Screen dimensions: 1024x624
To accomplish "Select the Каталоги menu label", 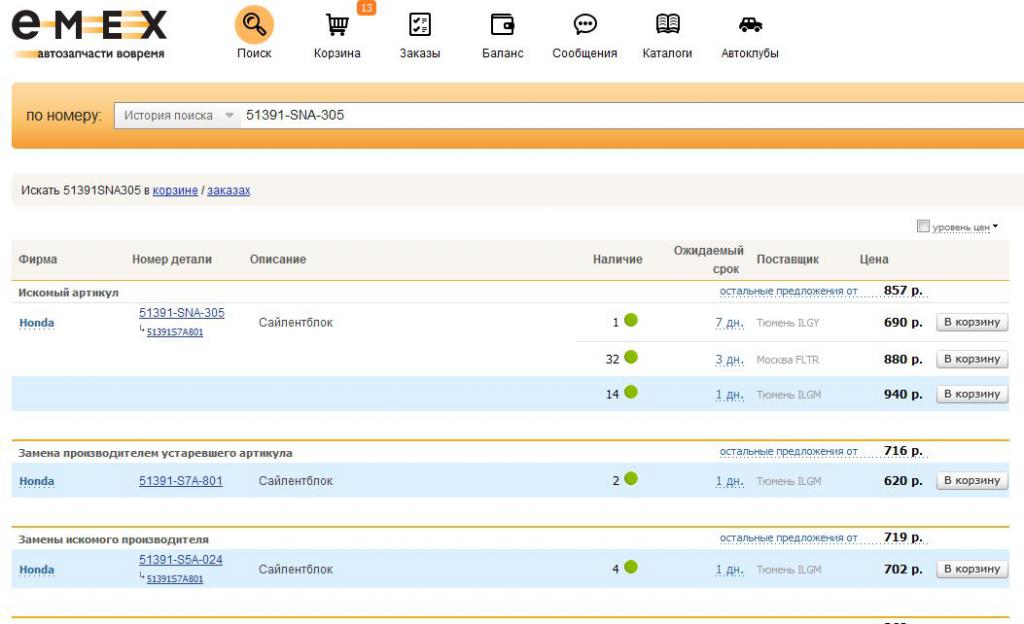I will coord(667,54).
